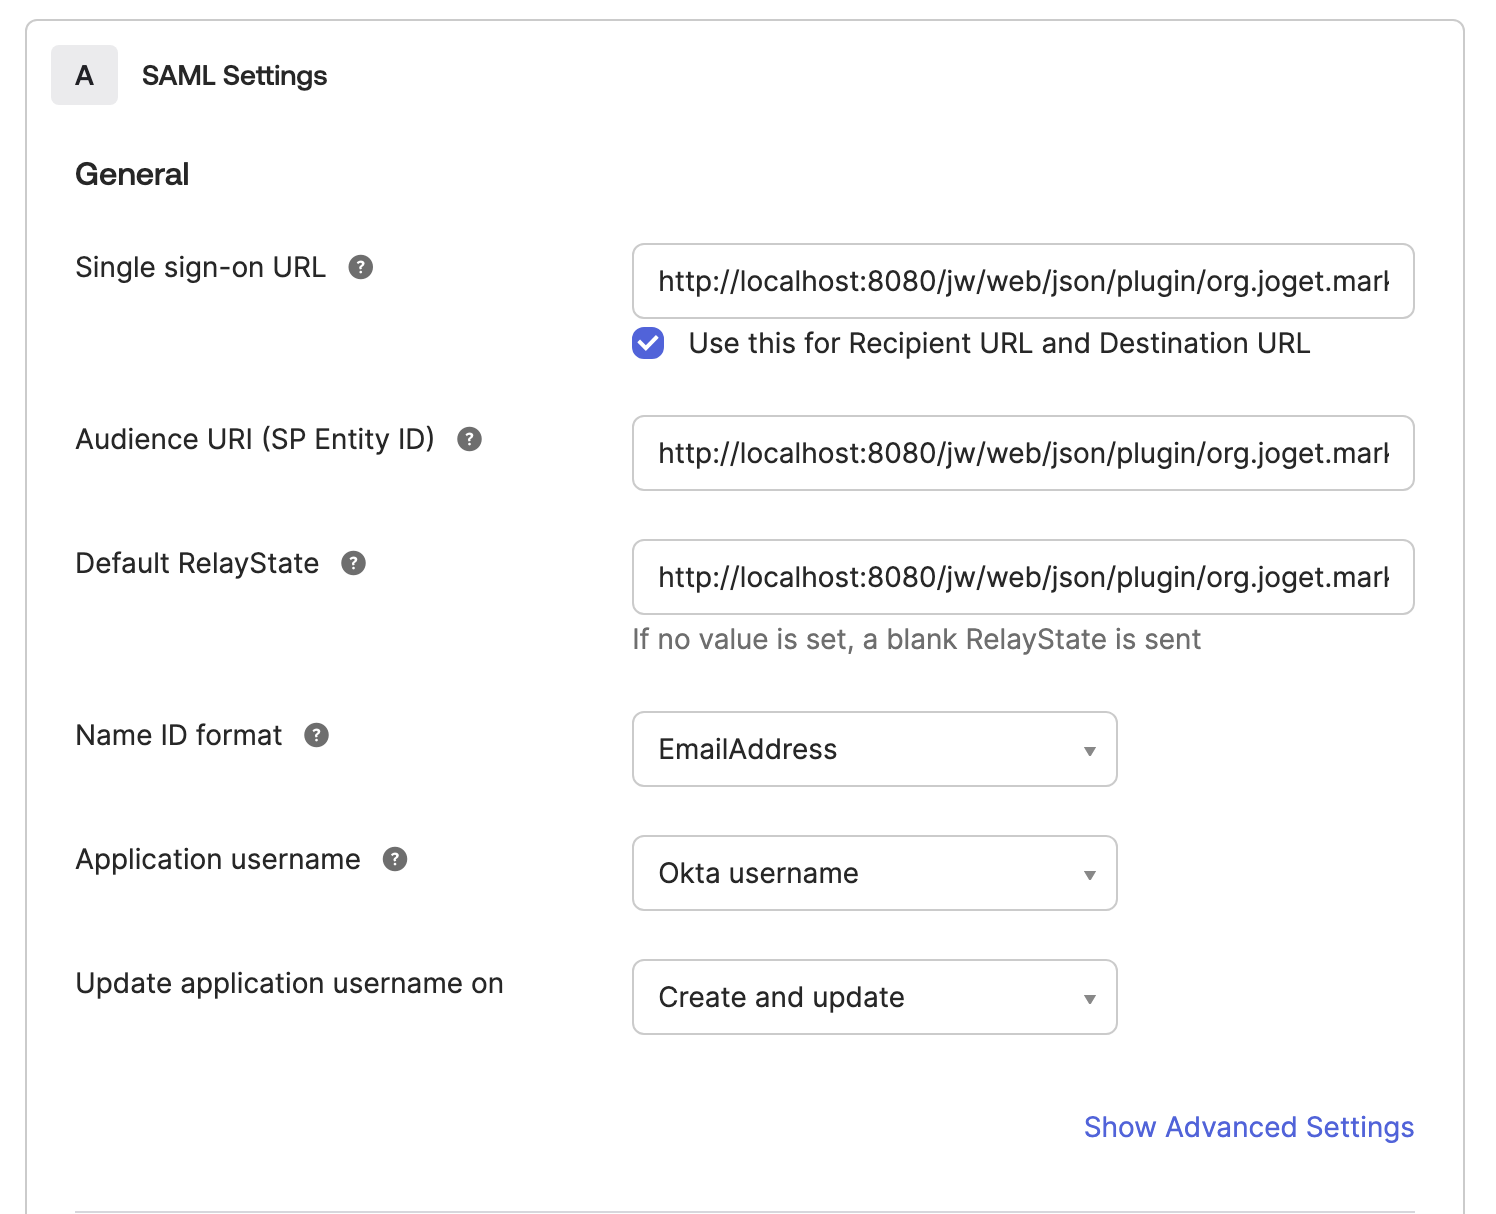1496x1214 pixels.
Task: Click the SAML Settings section title
Action: pos(234,76)
